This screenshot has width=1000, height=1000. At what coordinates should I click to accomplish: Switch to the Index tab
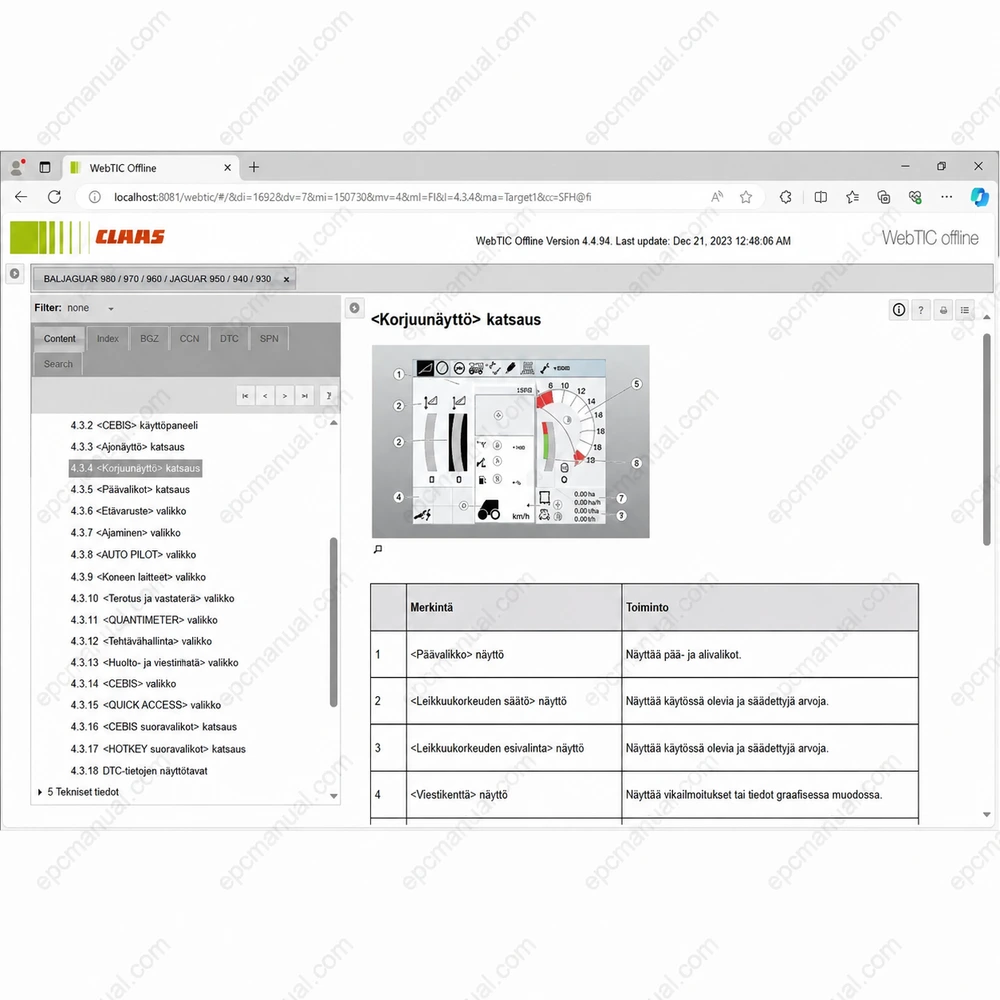(108, 339)
